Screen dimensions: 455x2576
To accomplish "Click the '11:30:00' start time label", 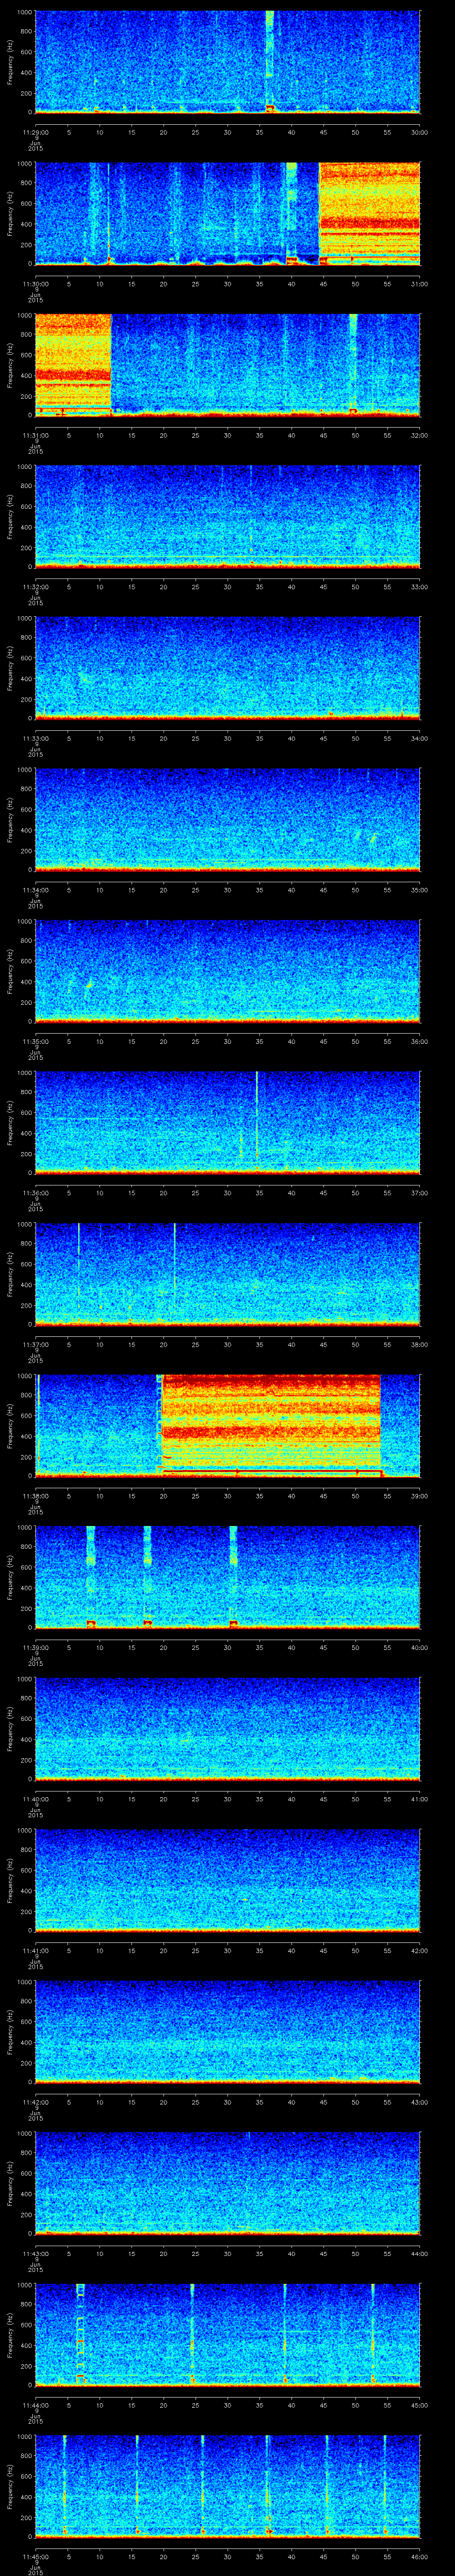I will point(35,284).
